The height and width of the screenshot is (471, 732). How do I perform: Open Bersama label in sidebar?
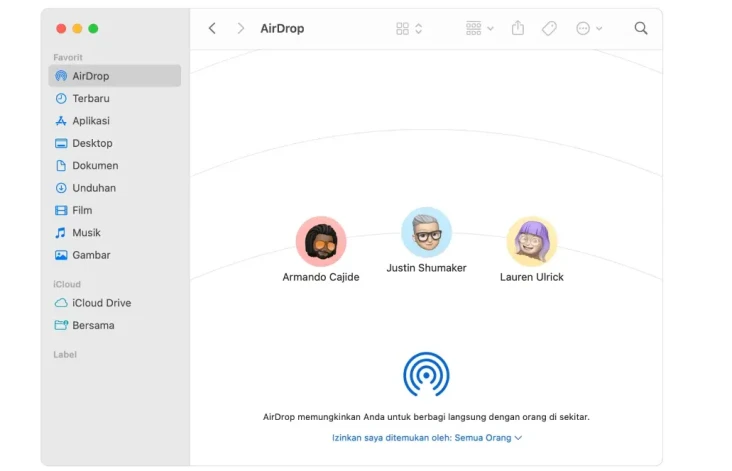point(93,325)
